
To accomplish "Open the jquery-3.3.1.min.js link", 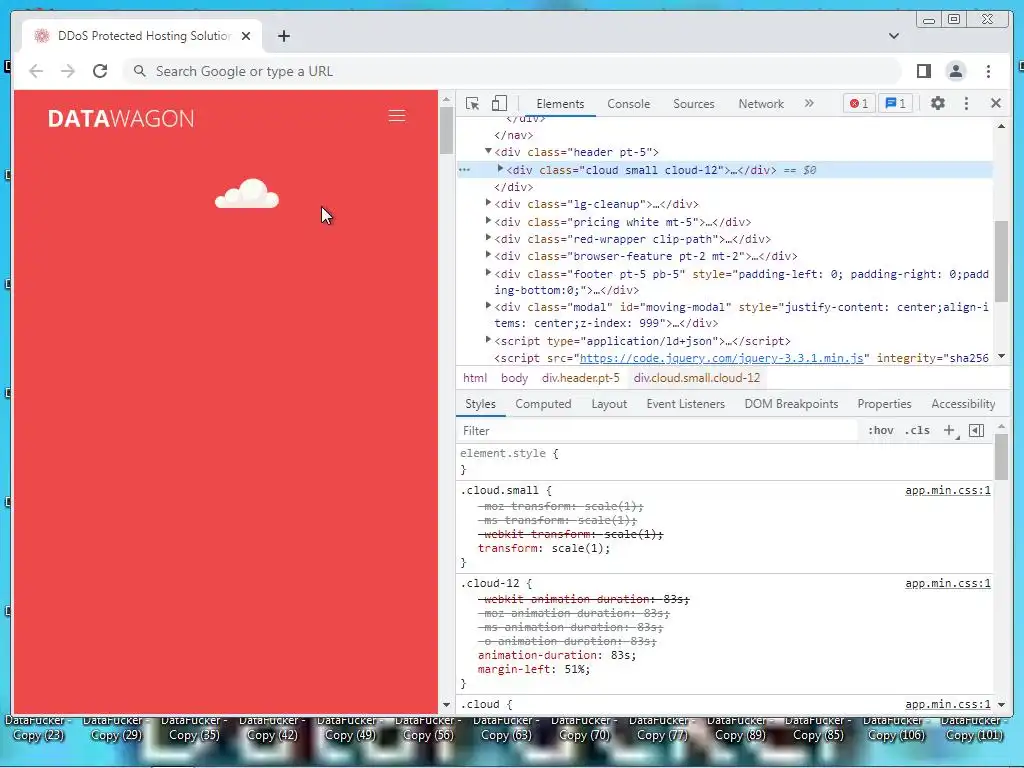I will [x=721, y=358].
